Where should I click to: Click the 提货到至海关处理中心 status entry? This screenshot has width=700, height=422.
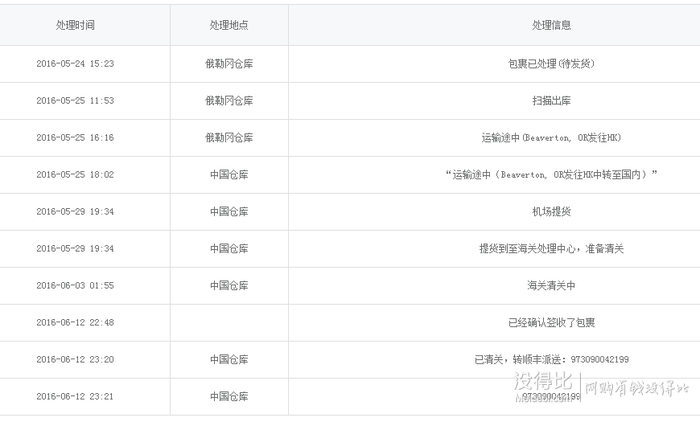click(551, 249)
